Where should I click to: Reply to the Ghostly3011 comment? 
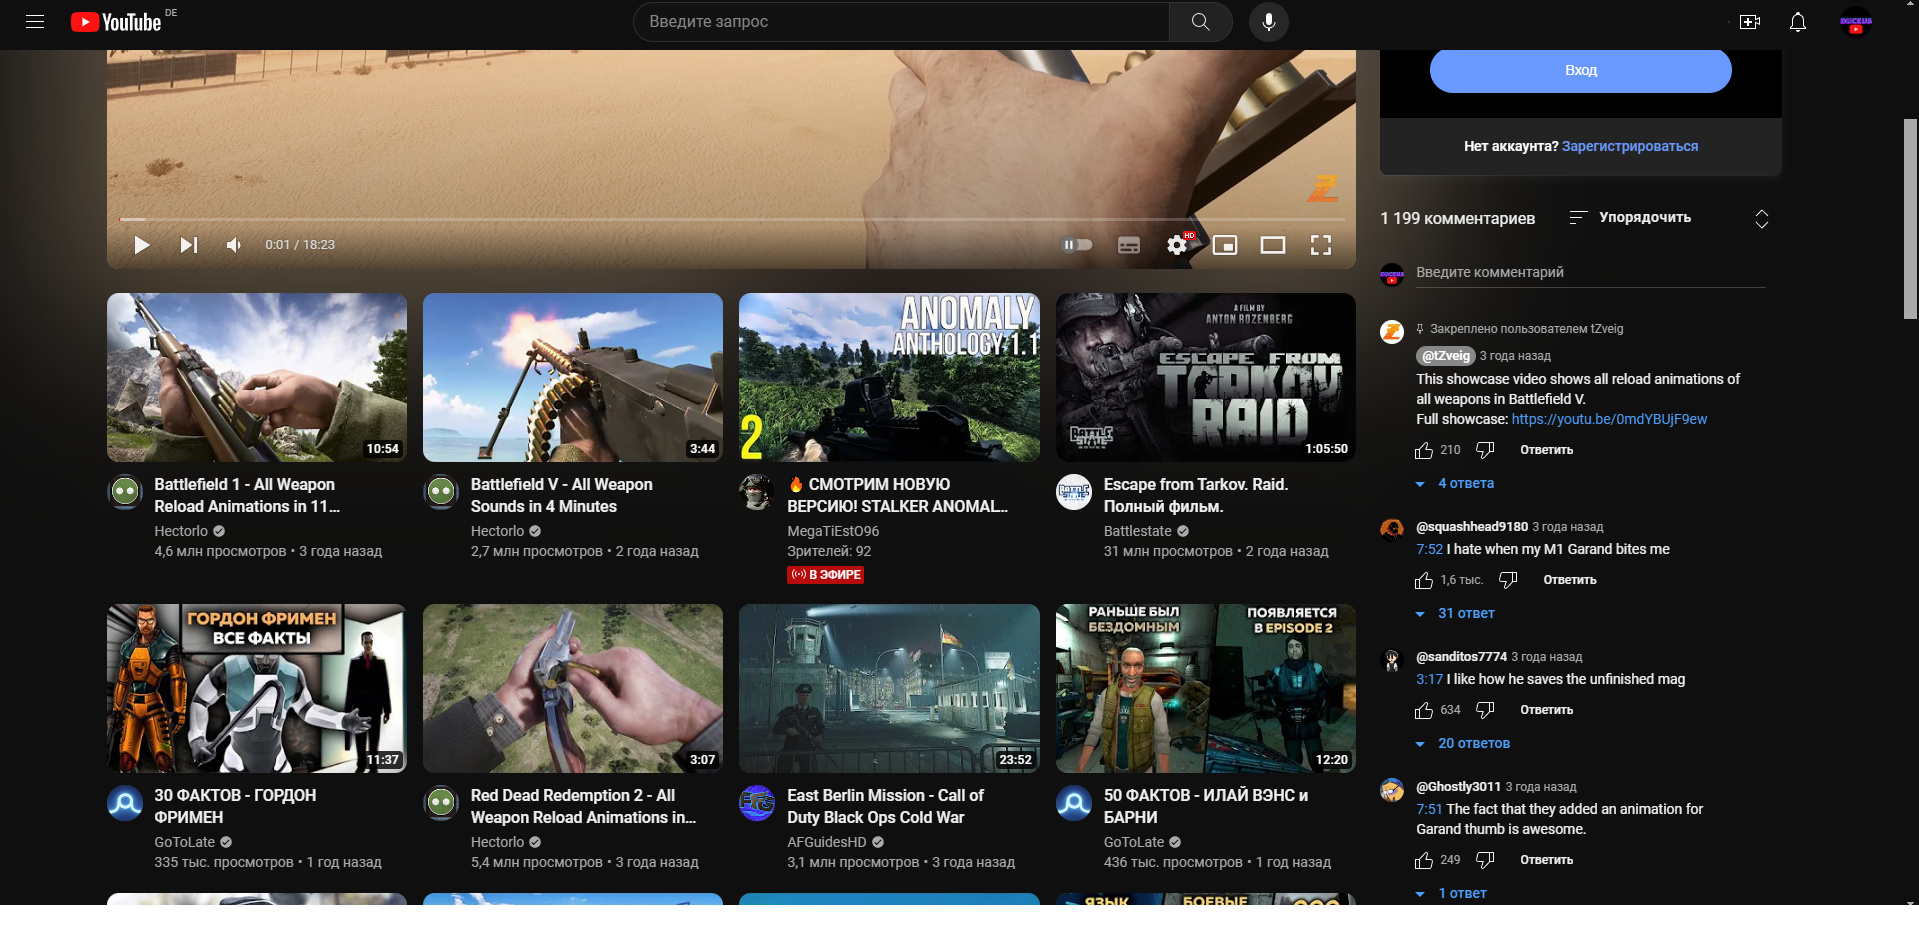(x=1546, y=860)
